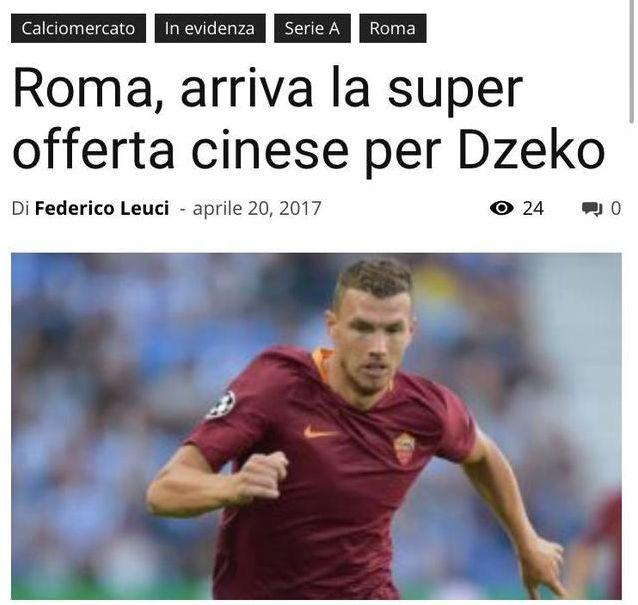The image size is (638, 605).
Task: Click the comments speech bubble icon
Action: [x=592, y=209]
